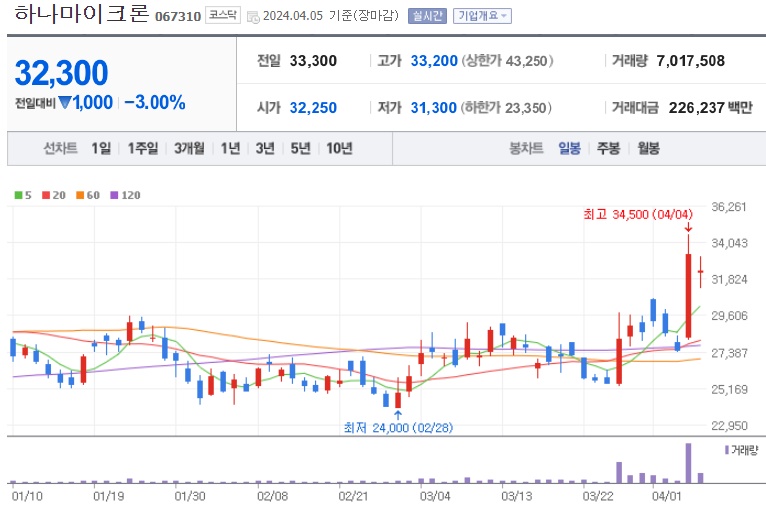
Task: Select the 1일 line chart period
Action: coord(101,148)
